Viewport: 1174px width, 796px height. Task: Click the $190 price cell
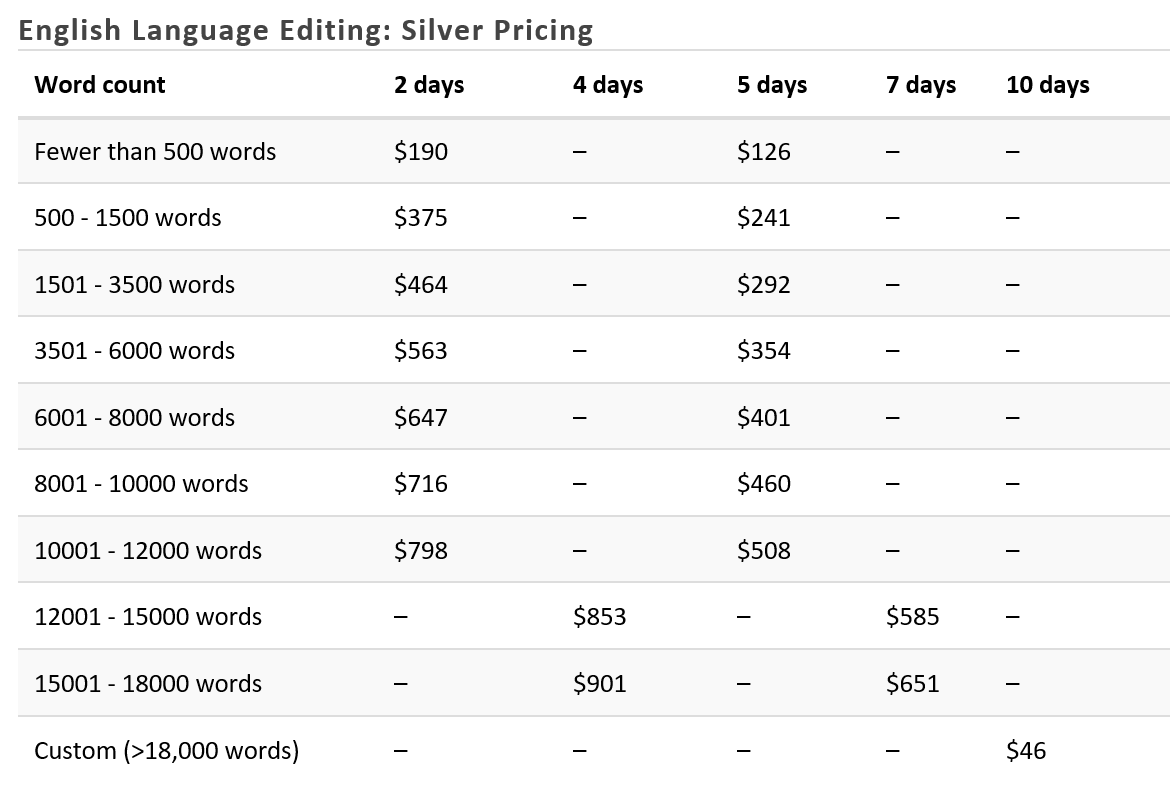(x=421, y=152)
